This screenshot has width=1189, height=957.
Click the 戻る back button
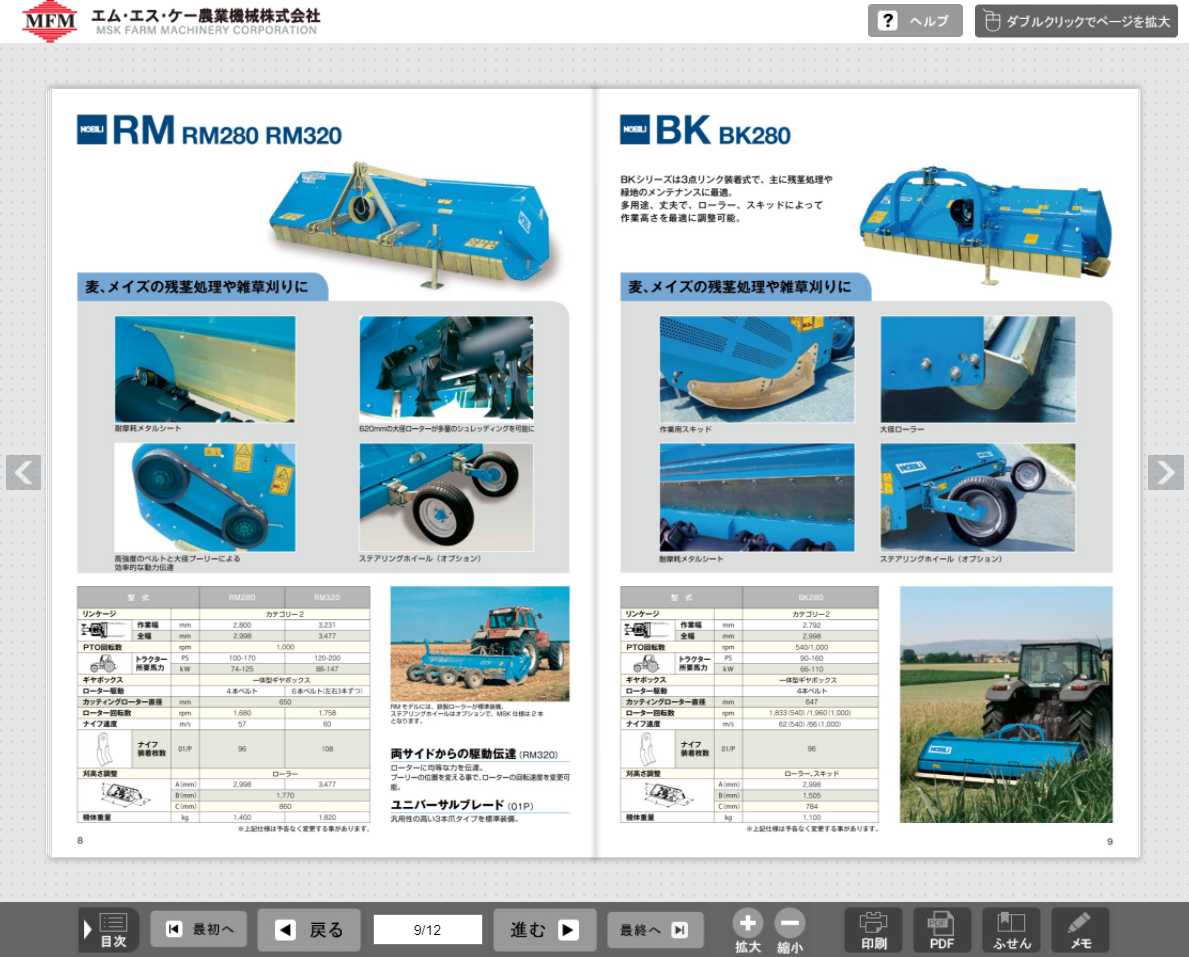(308, 930)
